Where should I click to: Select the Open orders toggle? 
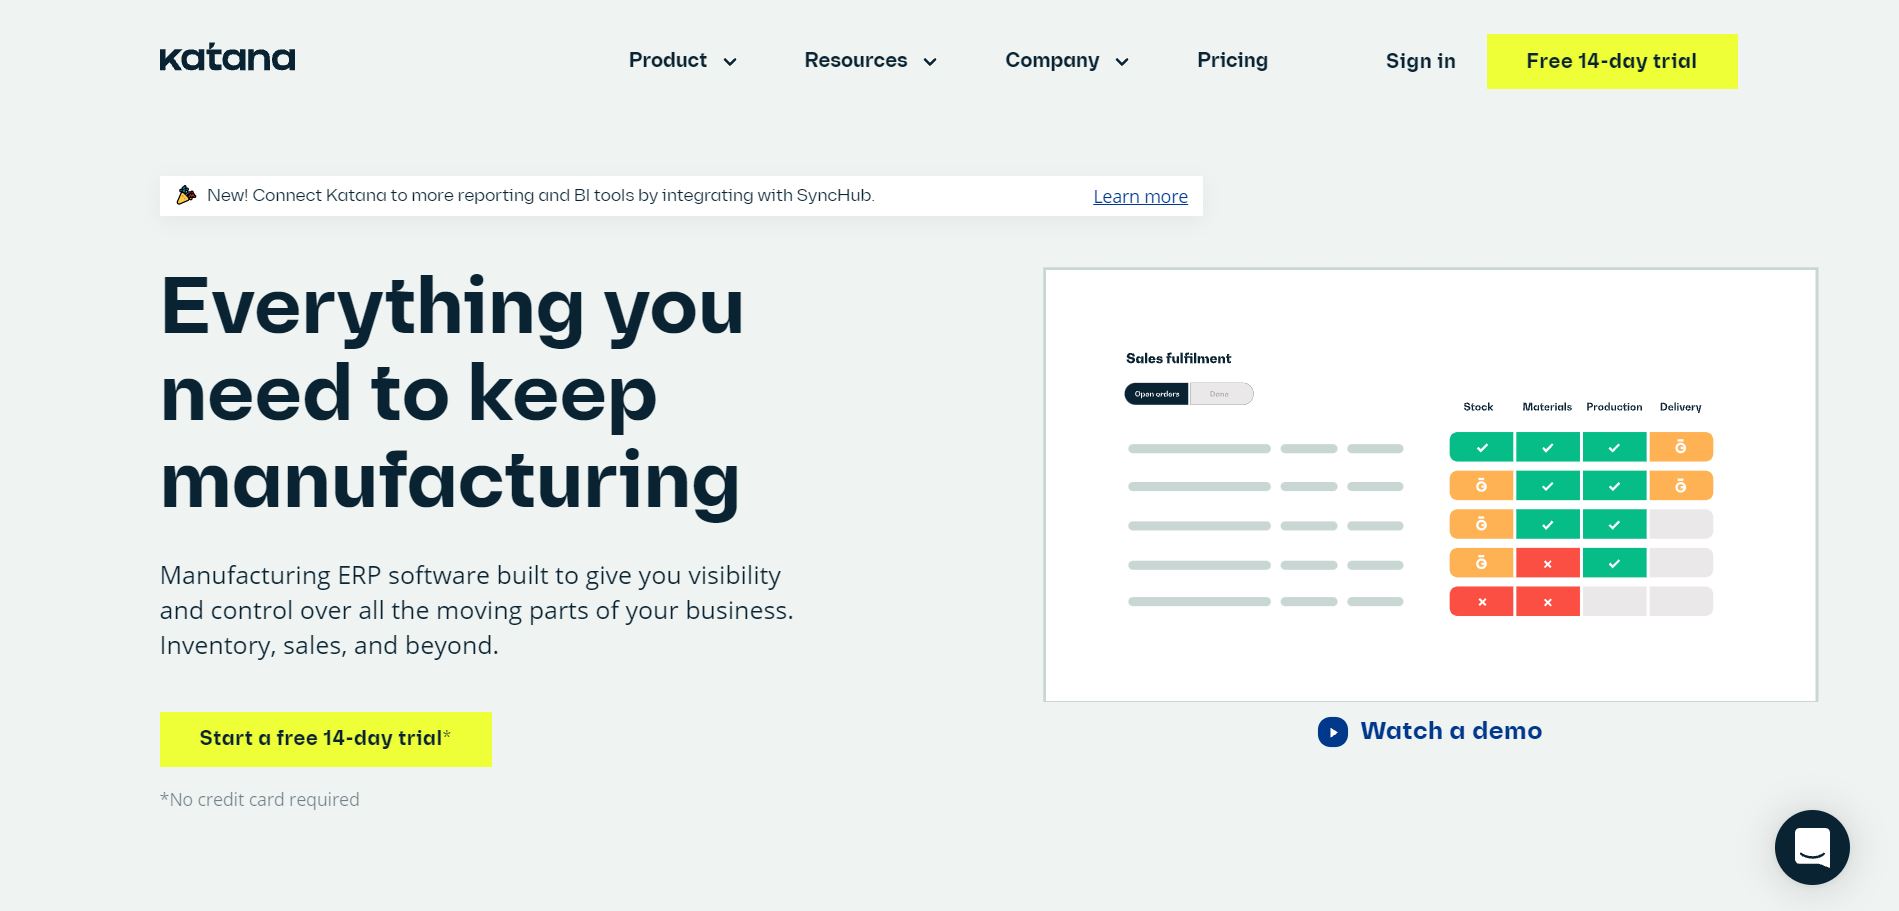1156,393
